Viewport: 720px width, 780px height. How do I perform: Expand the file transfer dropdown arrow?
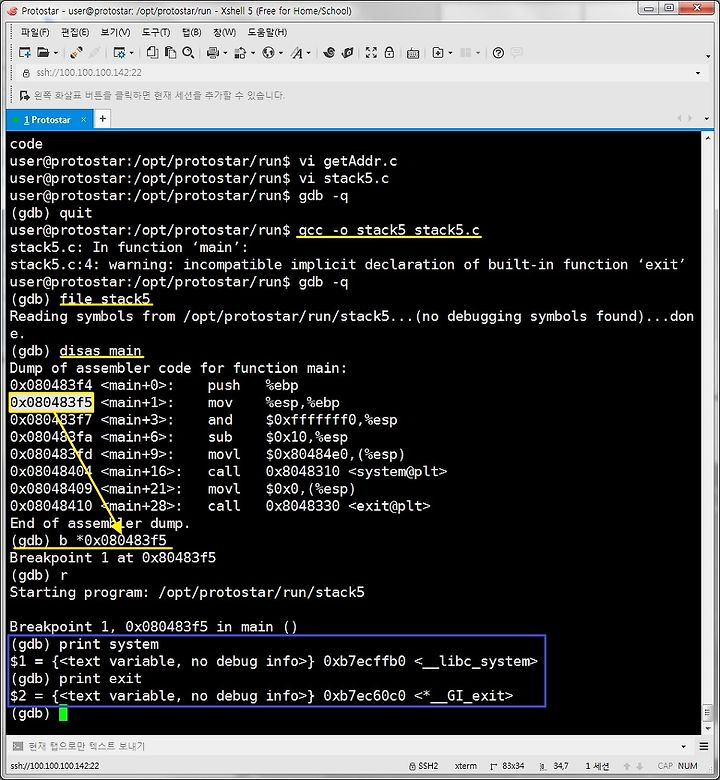coord(253,53)
